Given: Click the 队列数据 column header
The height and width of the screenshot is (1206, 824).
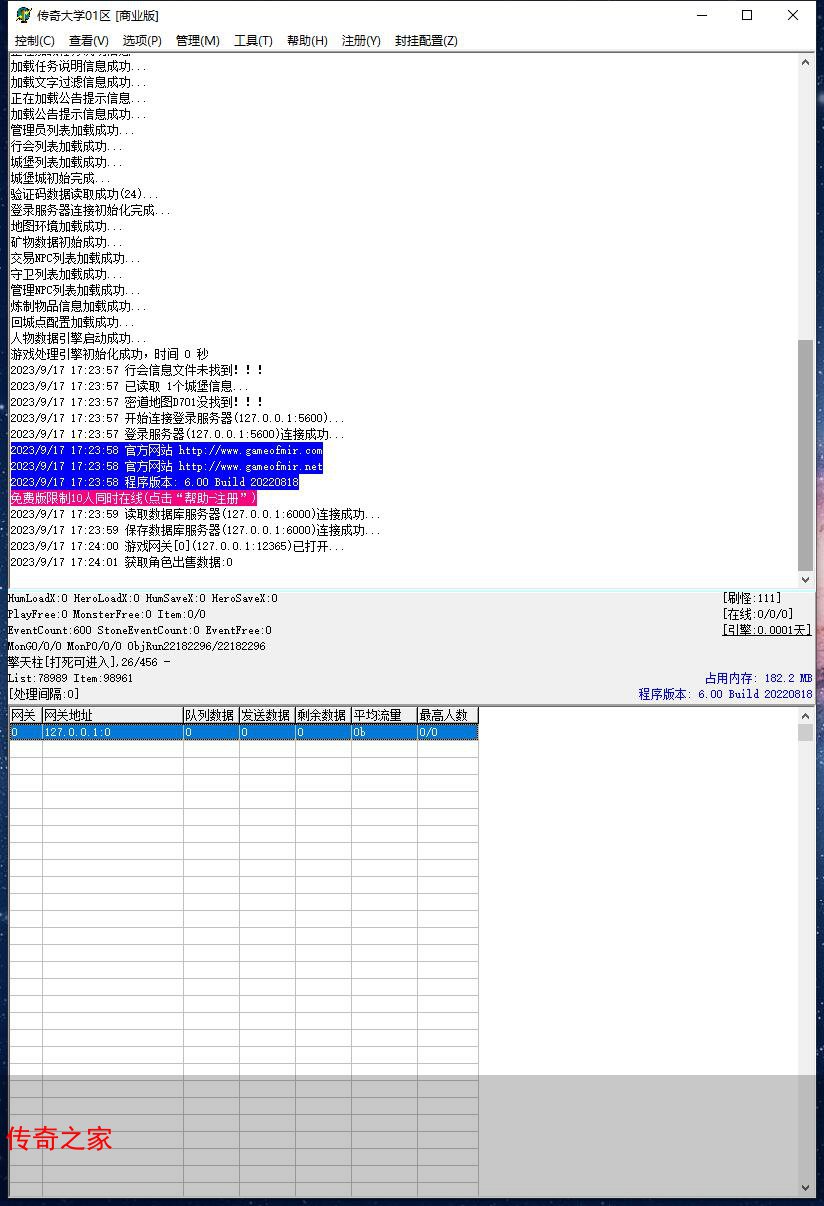Looking at the screenshot, I should coord(210,715).
